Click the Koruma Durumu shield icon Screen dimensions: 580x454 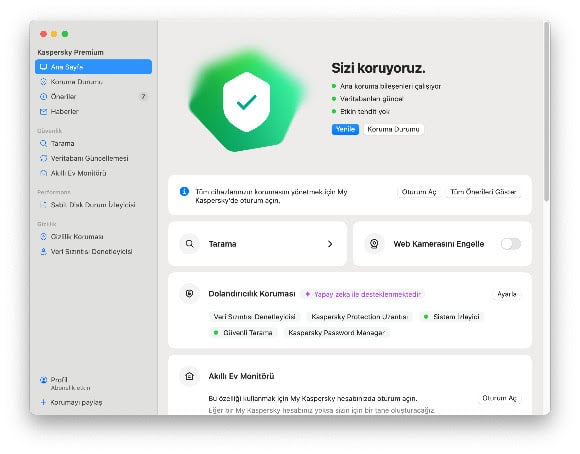pyautogui.click(x=43, y=81)
